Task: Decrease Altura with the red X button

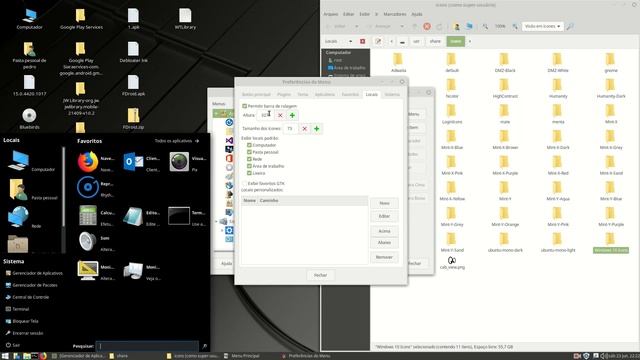Action: click(x=280, y=116)
